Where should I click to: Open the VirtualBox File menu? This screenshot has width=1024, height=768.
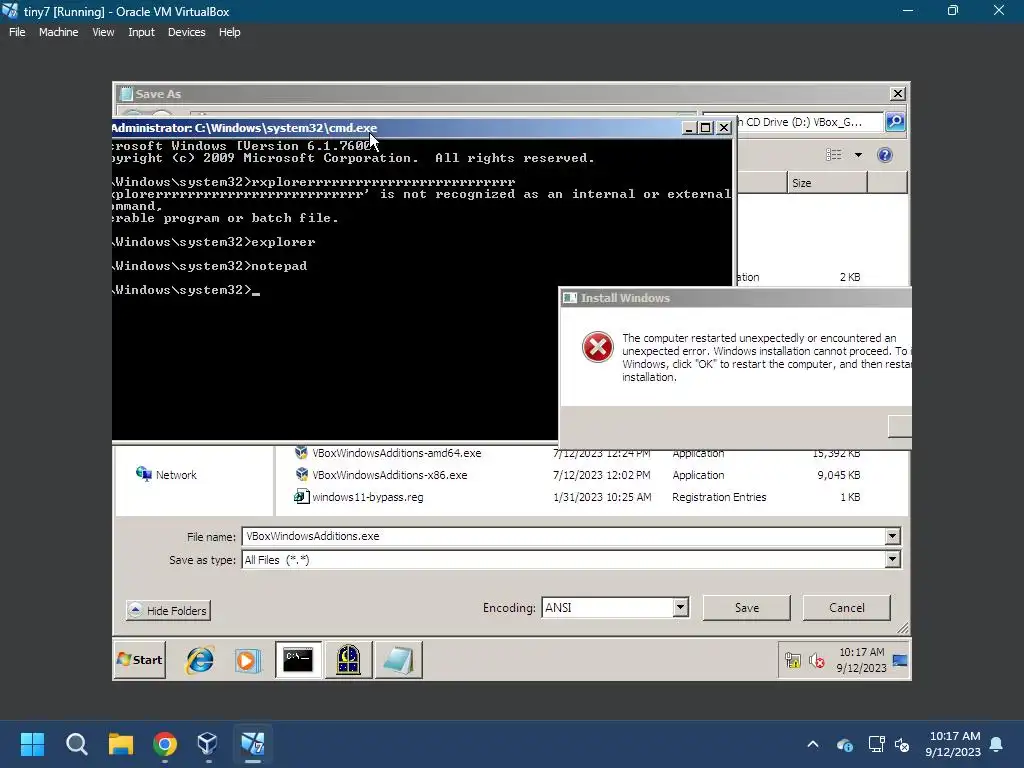17,32
